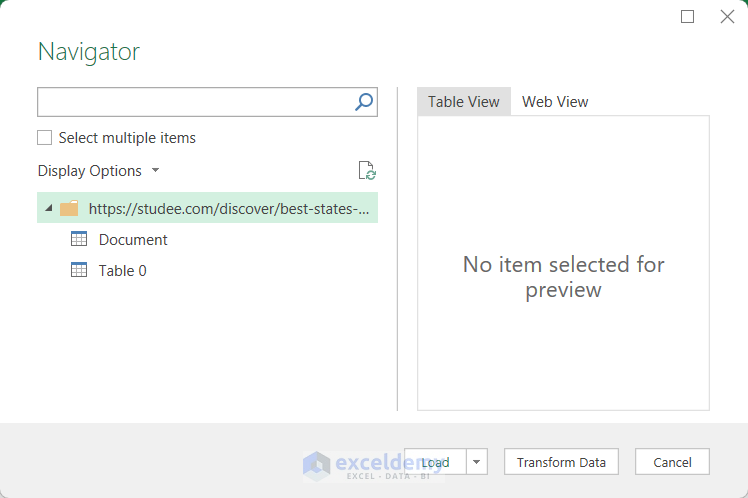Switch to the Table View tab
748x498 pixels.
pos(464,102)
